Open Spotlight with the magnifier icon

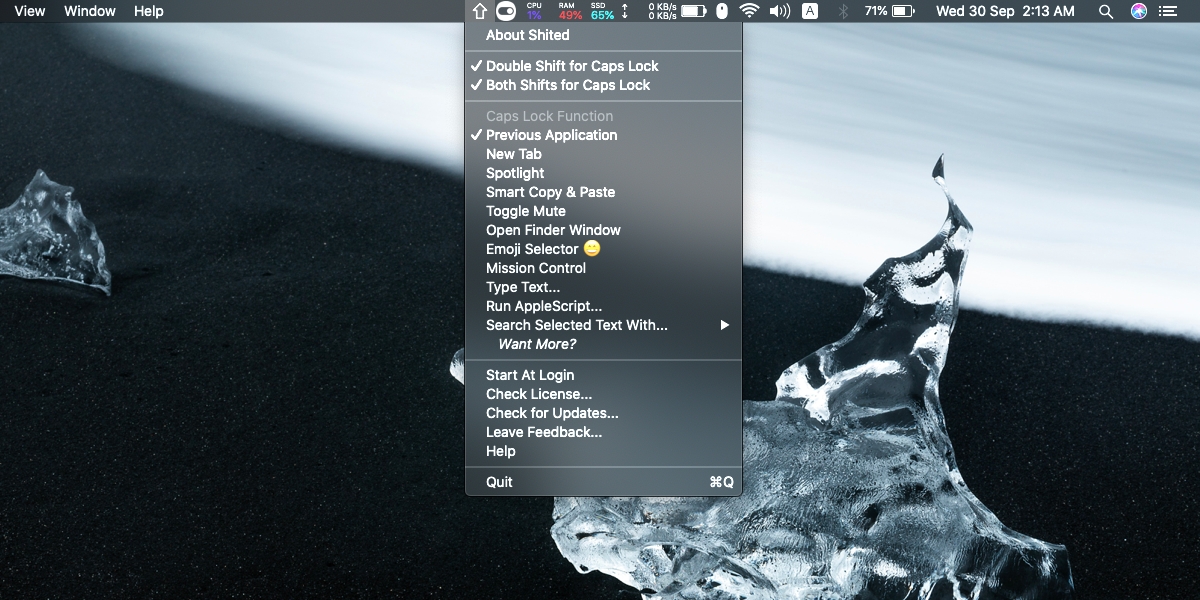point(1106,12)
